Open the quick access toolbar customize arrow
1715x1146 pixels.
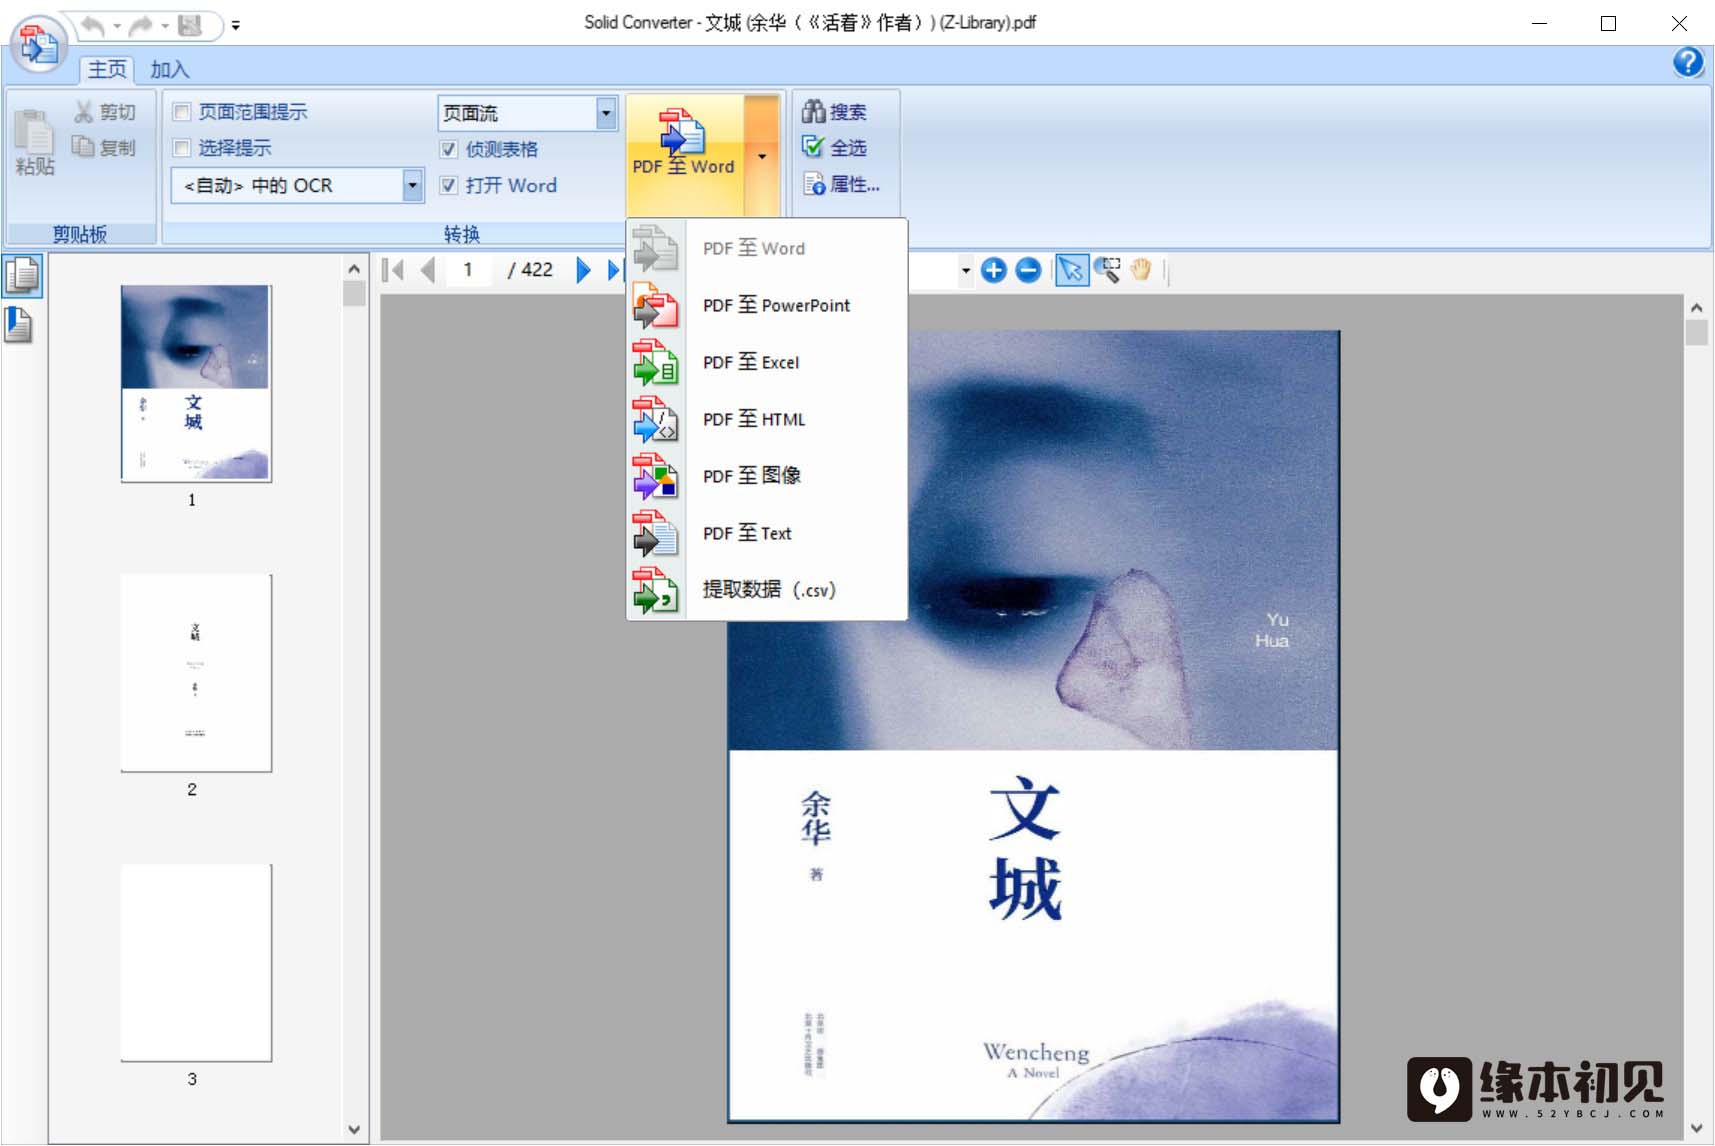point(236,26)
